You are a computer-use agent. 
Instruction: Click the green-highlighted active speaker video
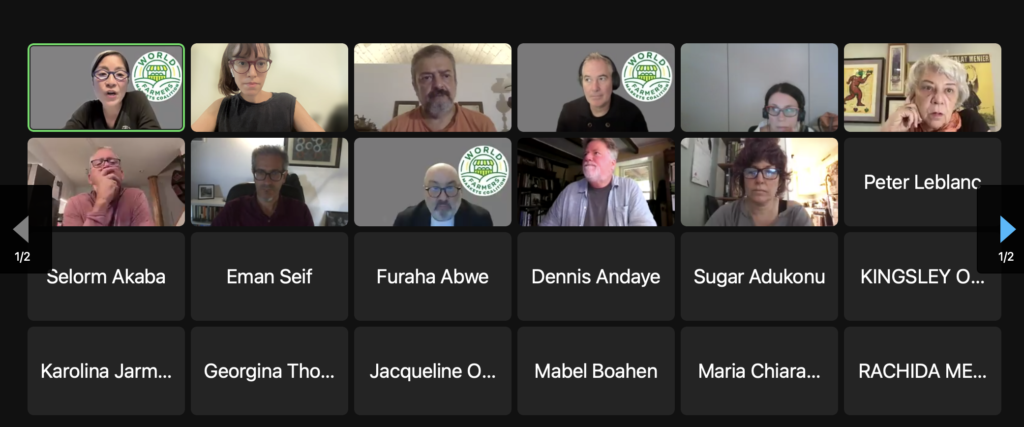tap(106, 87)
